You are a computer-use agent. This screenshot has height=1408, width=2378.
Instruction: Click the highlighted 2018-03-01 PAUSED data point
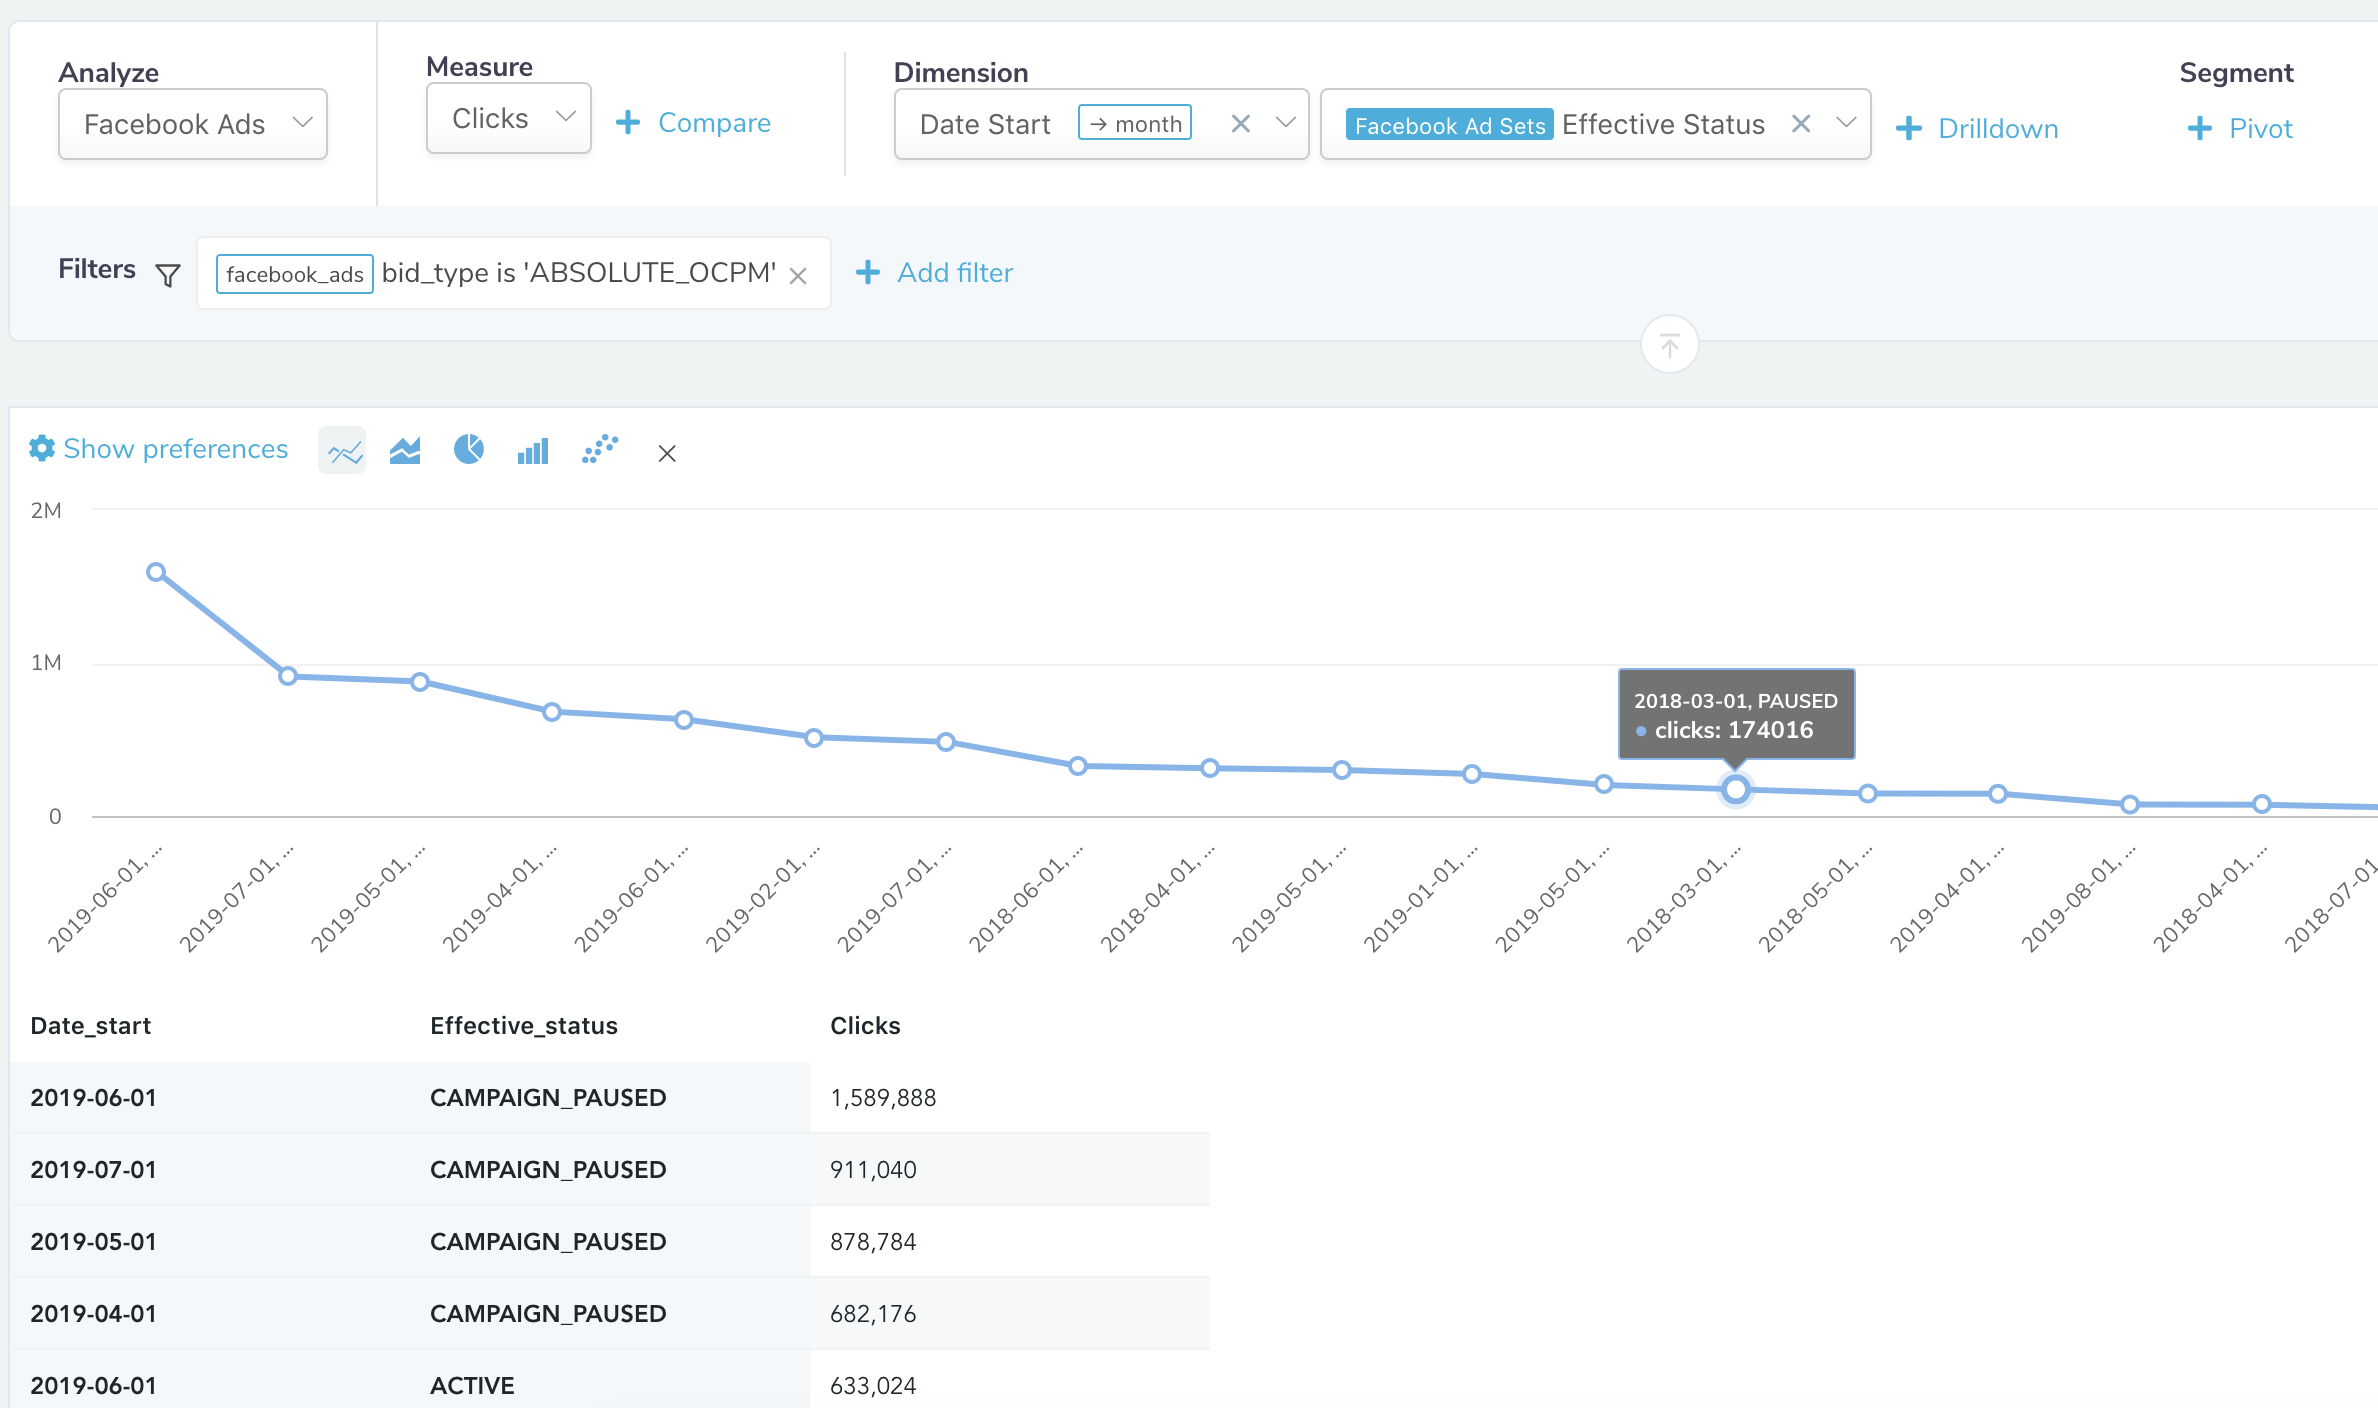[x=1736, y=790]
